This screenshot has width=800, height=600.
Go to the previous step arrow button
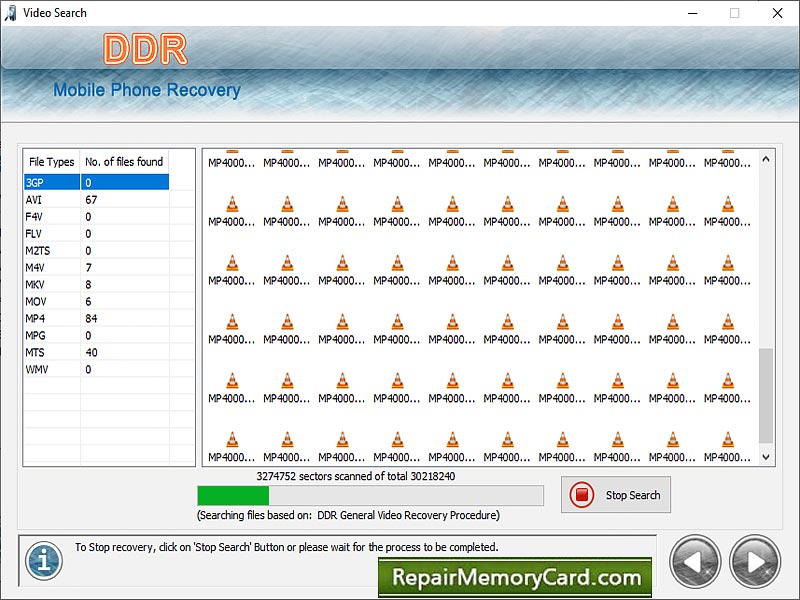(x=695, y=562)
